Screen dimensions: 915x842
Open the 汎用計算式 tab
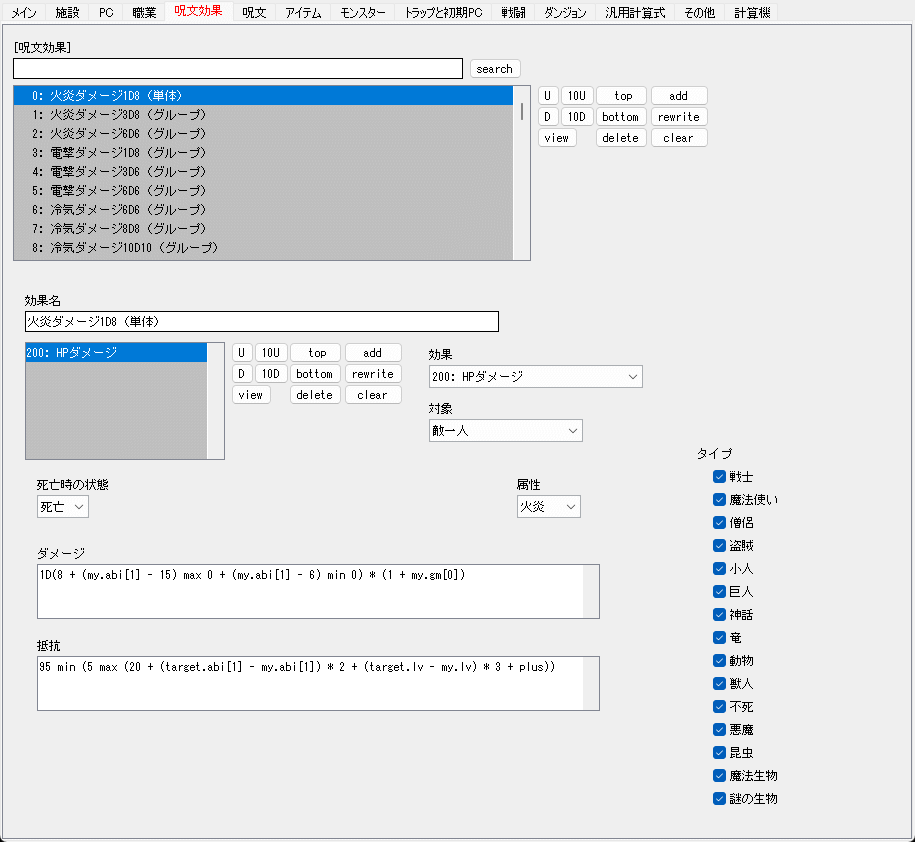point(635,12)
